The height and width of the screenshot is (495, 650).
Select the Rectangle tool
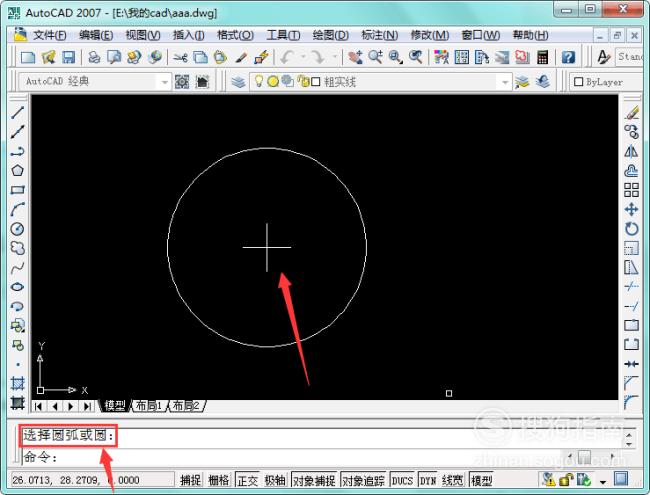pos(17,190)
